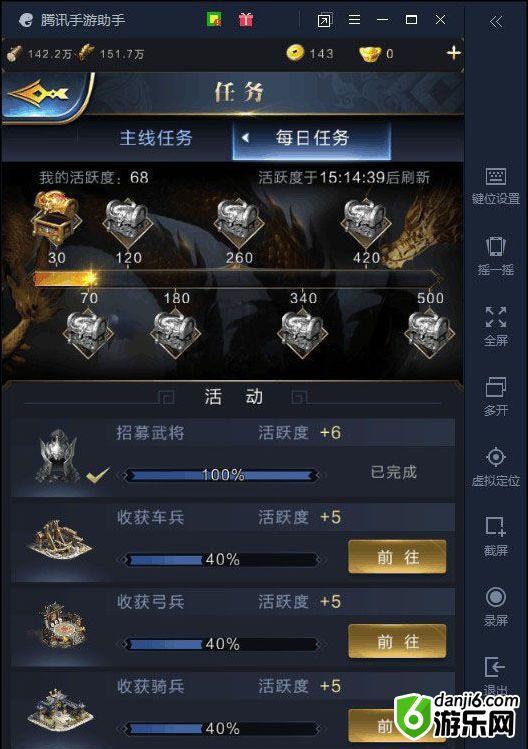This screenshot has height=749, width=528.
Task: Open the 虚拟定位 virtual location icon
Action: [x=496, y=457]
